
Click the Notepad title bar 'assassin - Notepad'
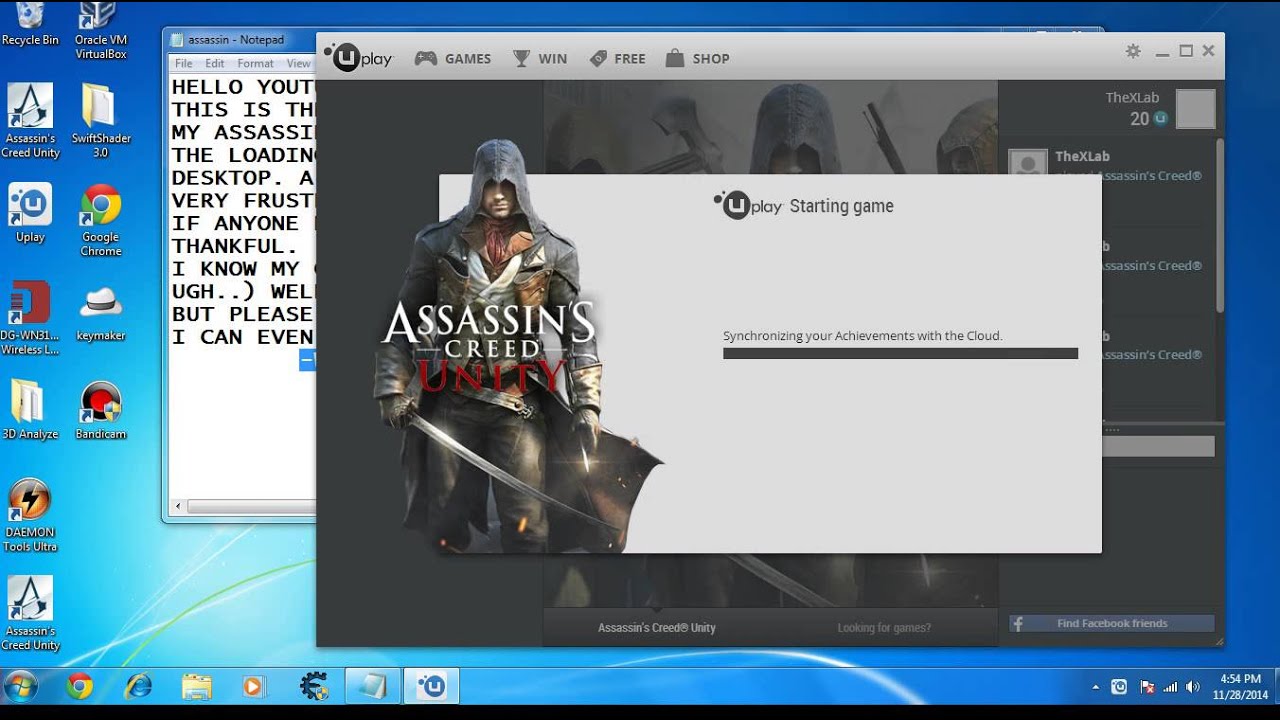click(237, 40)
